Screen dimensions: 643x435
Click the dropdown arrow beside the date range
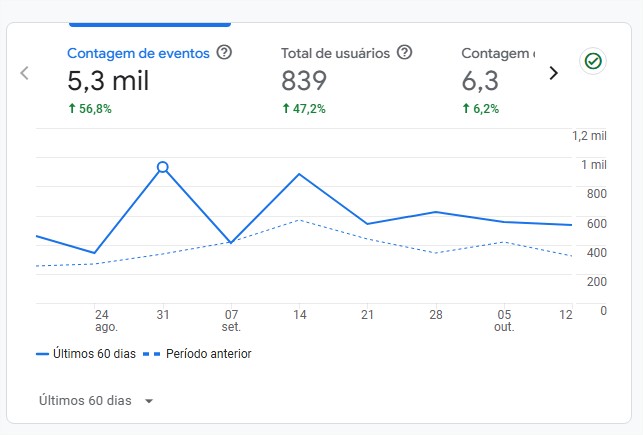(x=149, y=401)
